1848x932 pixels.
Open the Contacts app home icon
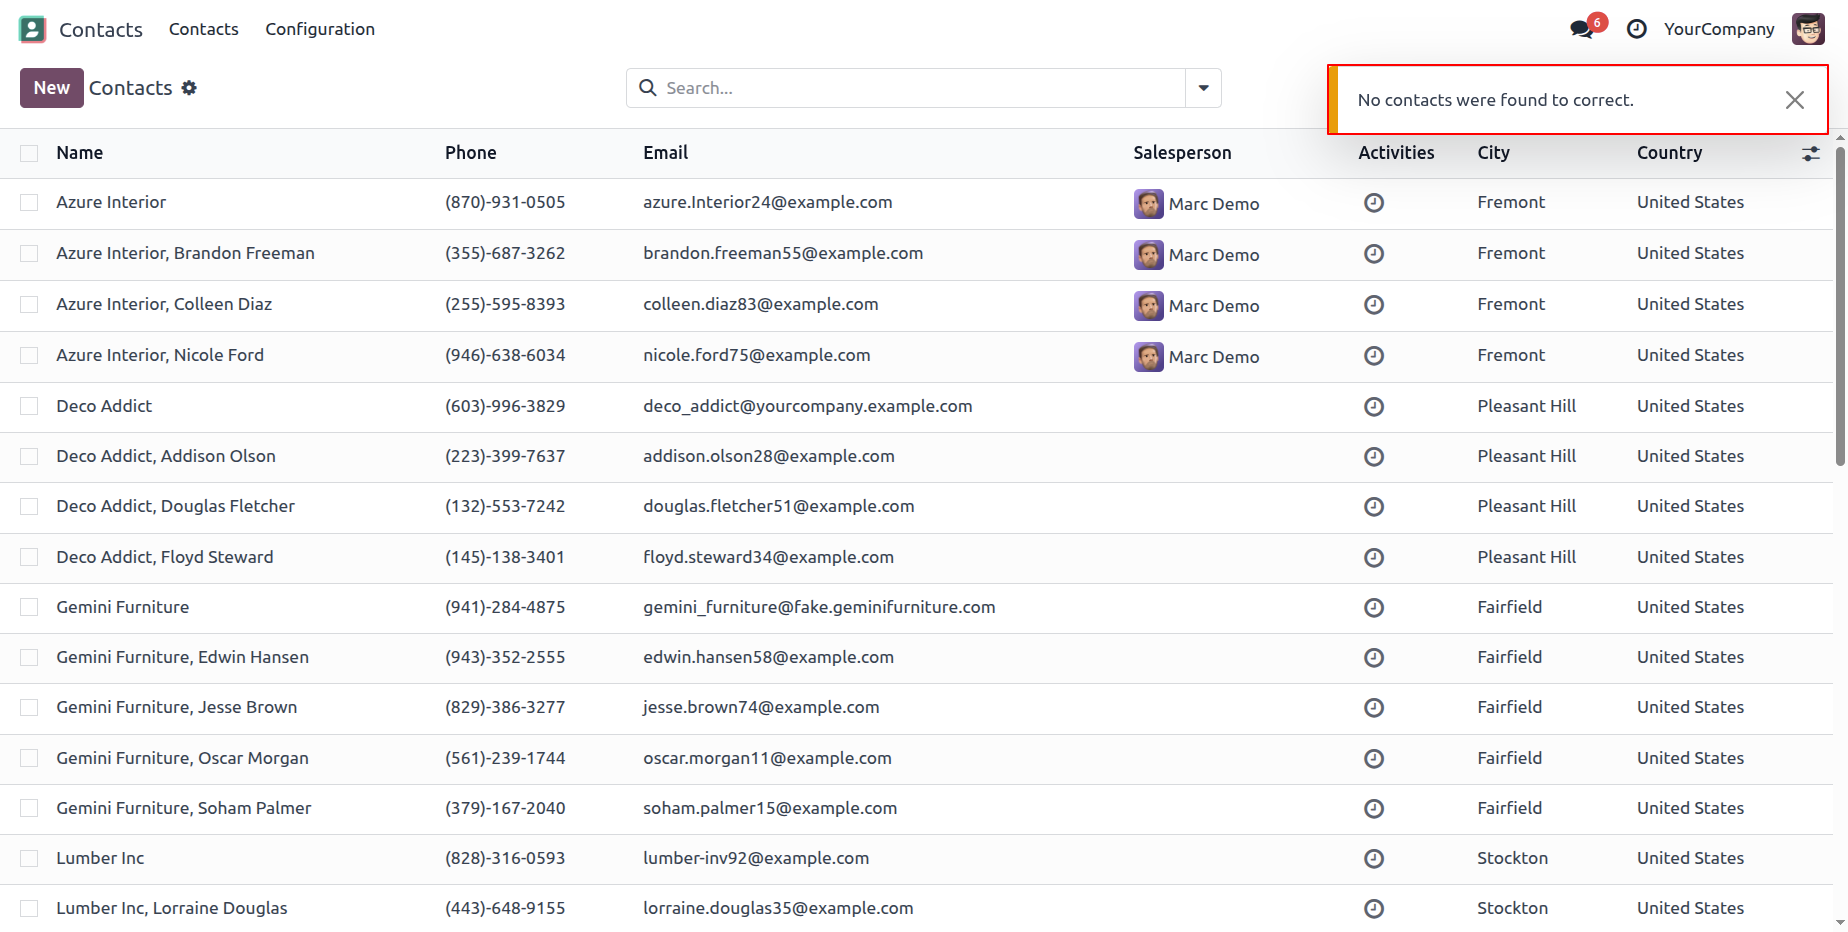32,29
